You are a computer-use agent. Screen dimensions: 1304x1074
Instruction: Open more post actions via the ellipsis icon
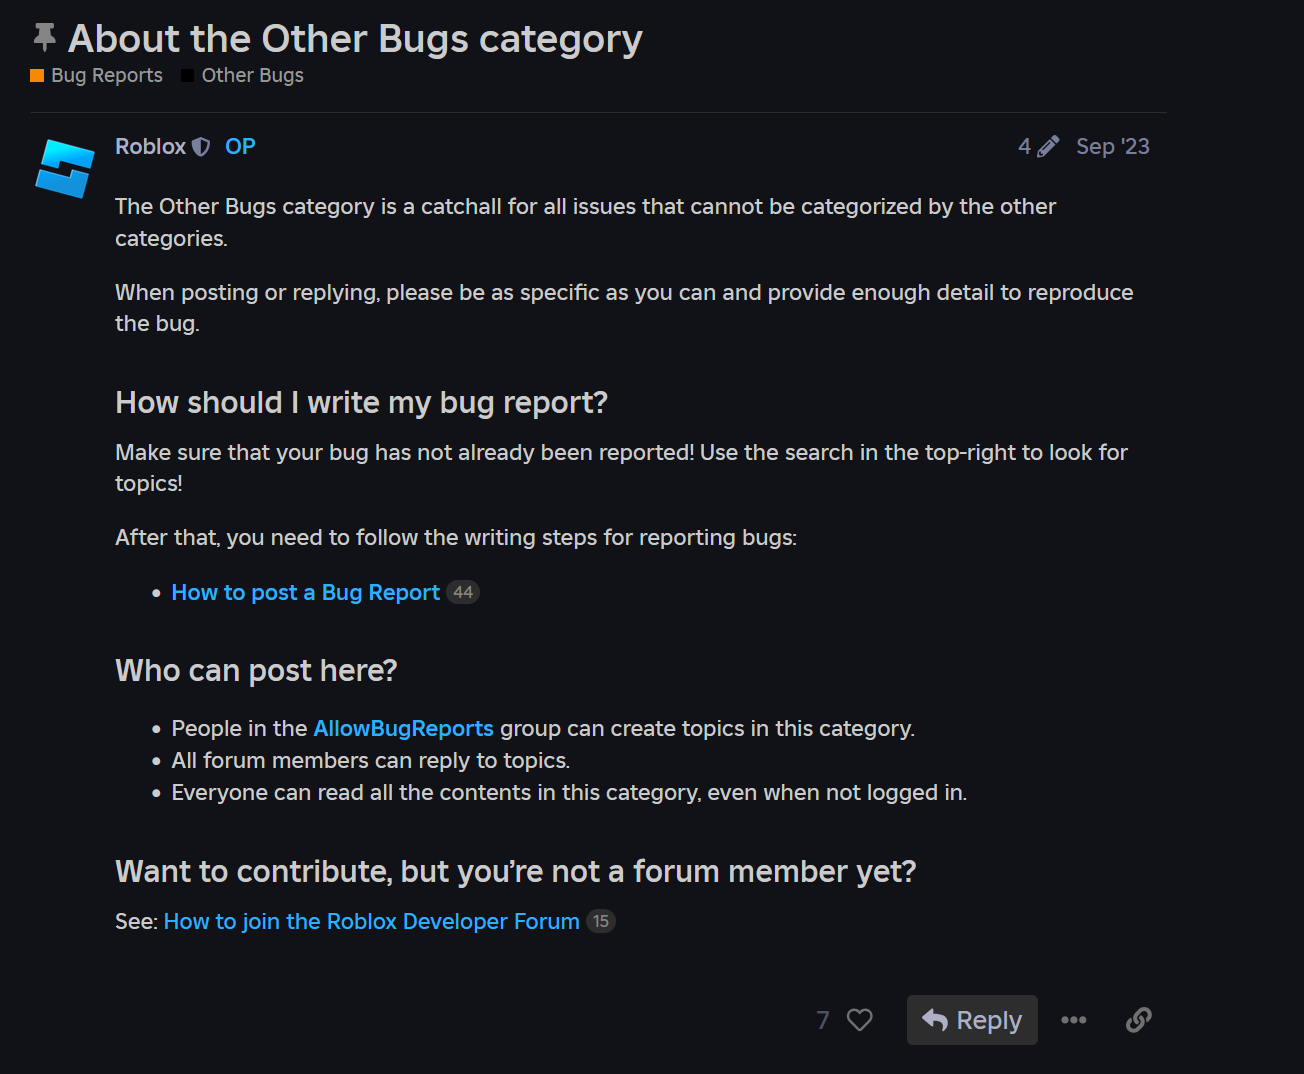click(x=1075, y=1020)
